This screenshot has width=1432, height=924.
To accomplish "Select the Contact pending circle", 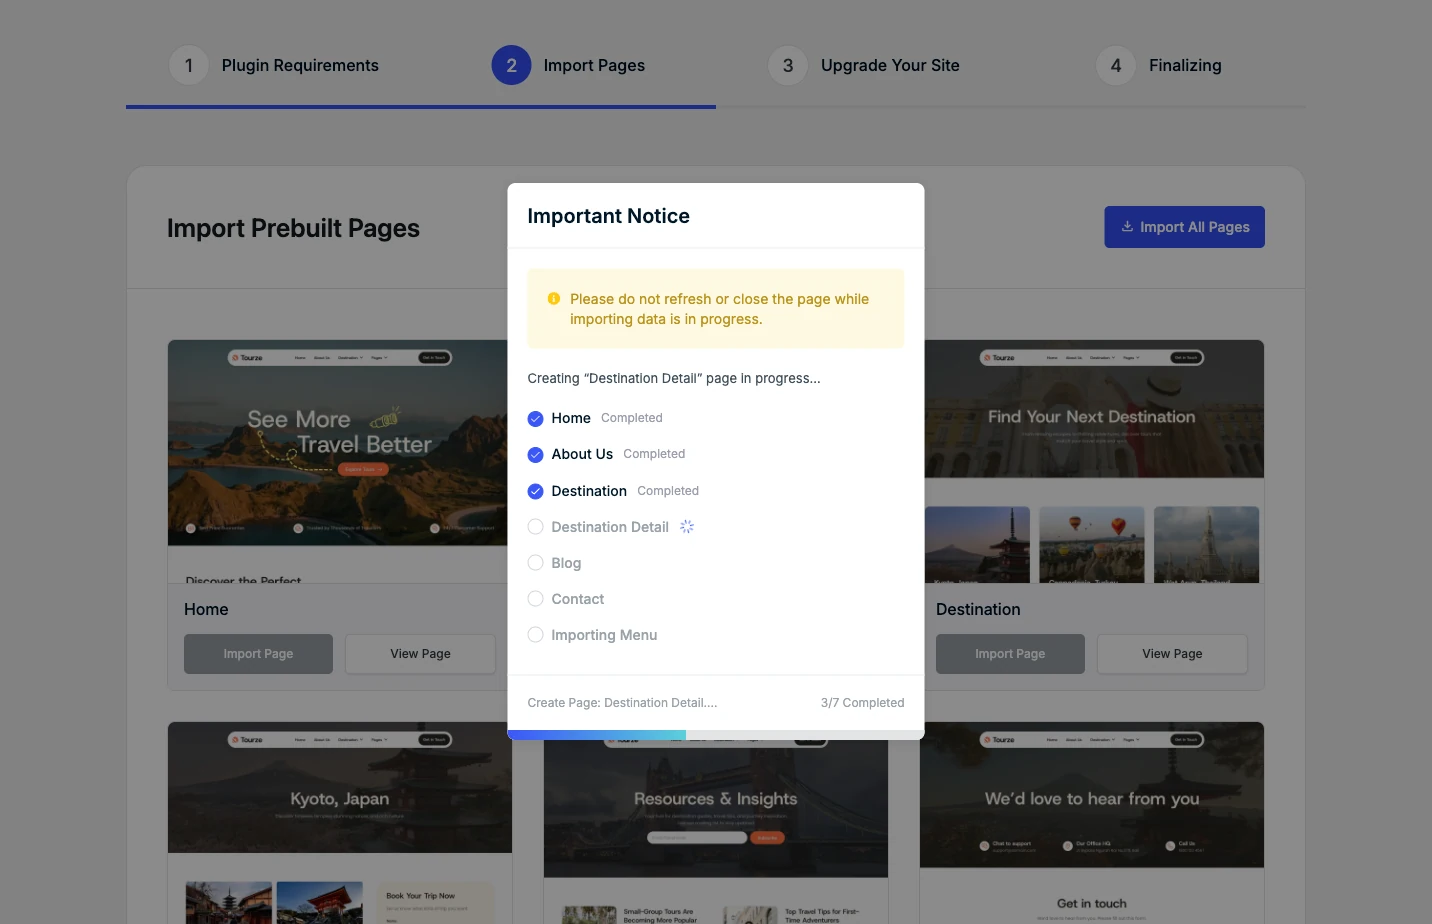I will click(536, 599).
